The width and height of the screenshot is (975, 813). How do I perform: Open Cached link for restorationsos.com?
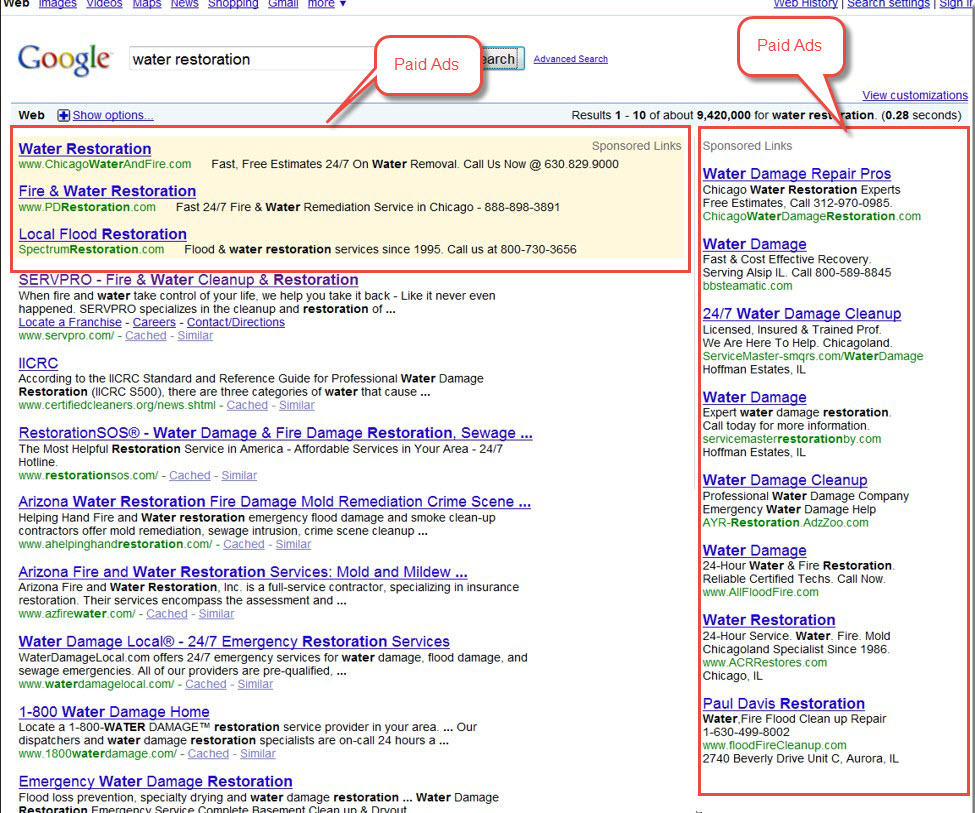[x=190, y=475]
